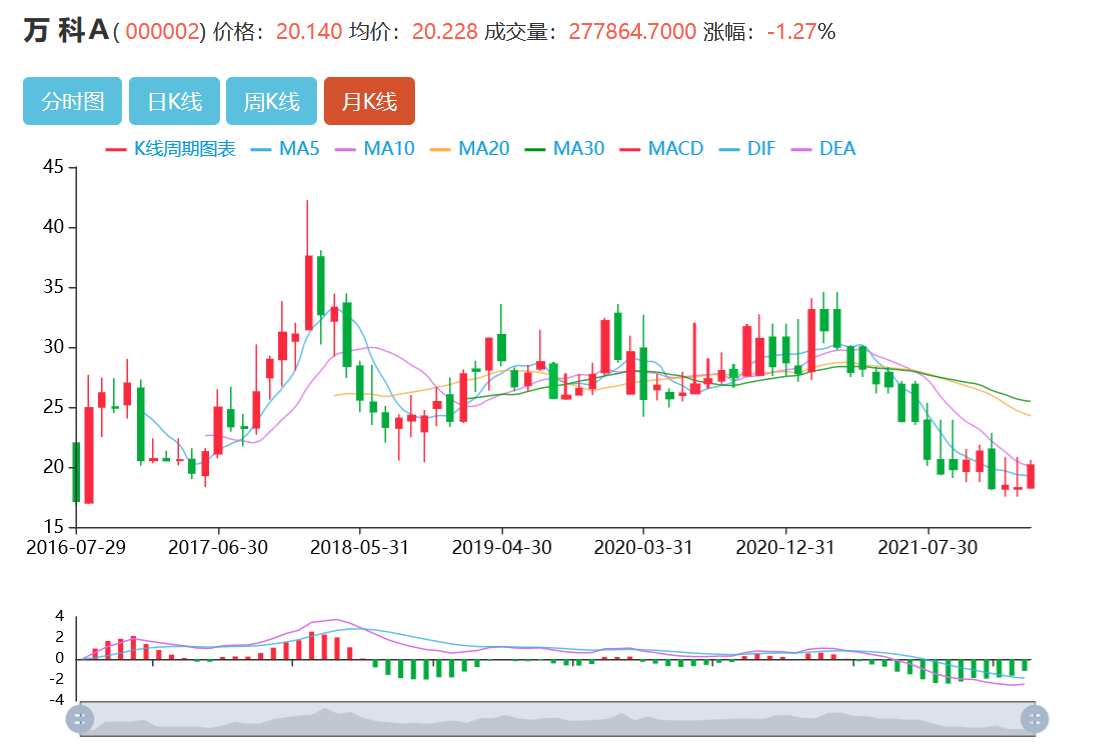Hide the MA30 moving average line
The height and width of the screenshot is (753, 1102).
[565, 149]
